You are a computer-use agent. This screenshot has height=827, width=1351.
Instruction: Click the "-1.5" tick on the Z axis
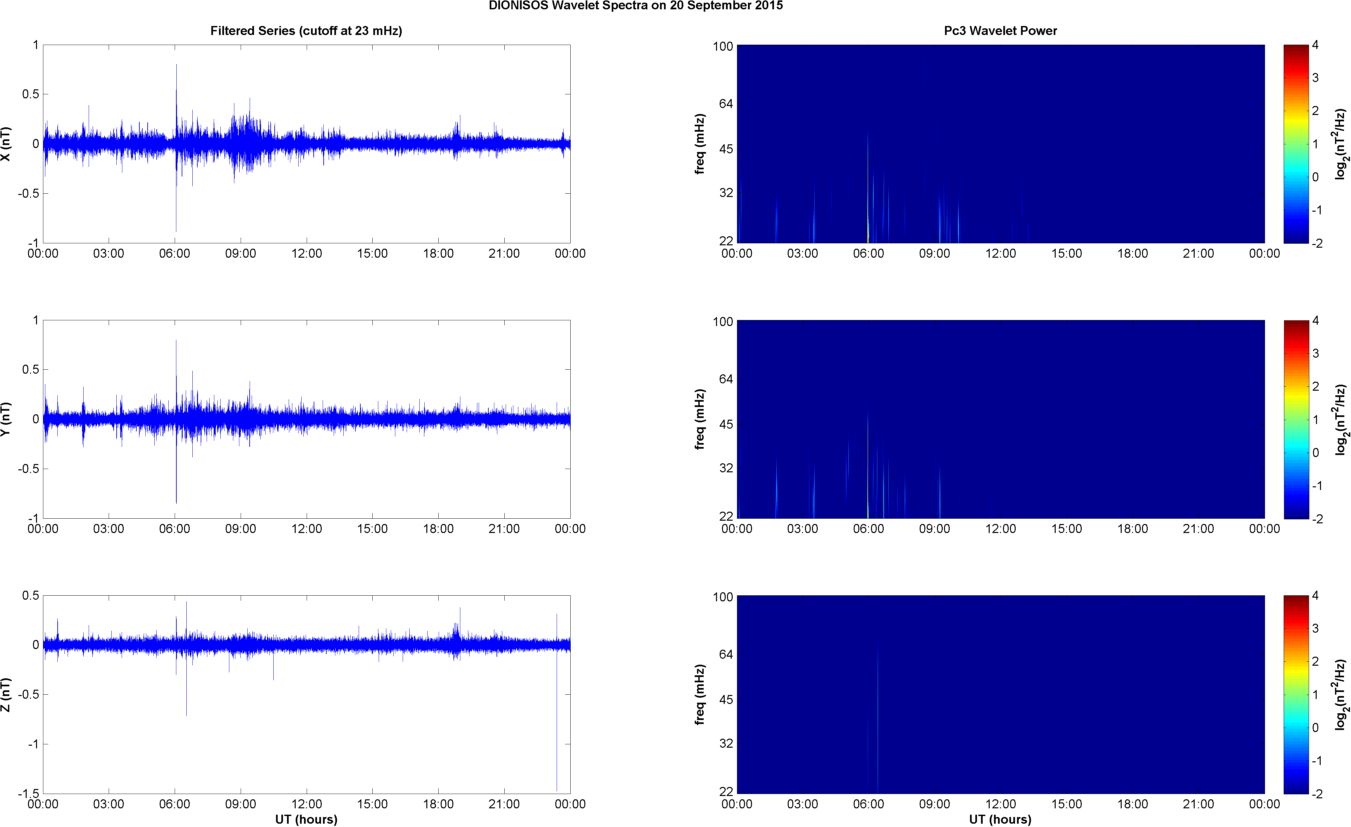pos(28,793)
